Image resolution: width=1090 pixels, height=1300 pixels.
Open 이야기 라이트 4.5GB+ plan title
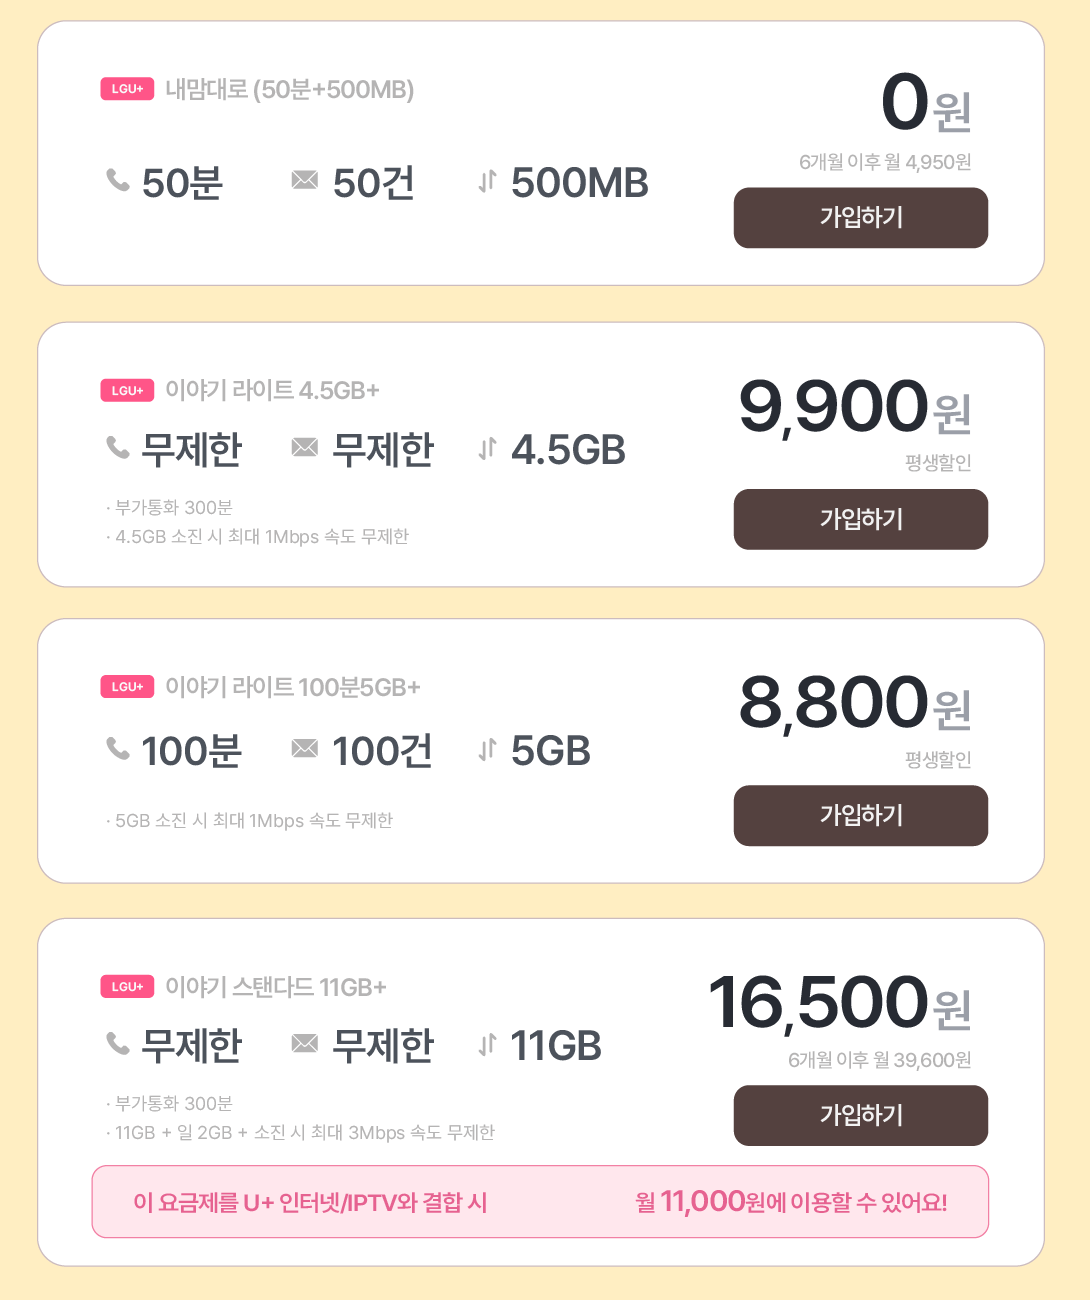pyautogui.click(x=272, y=390)
